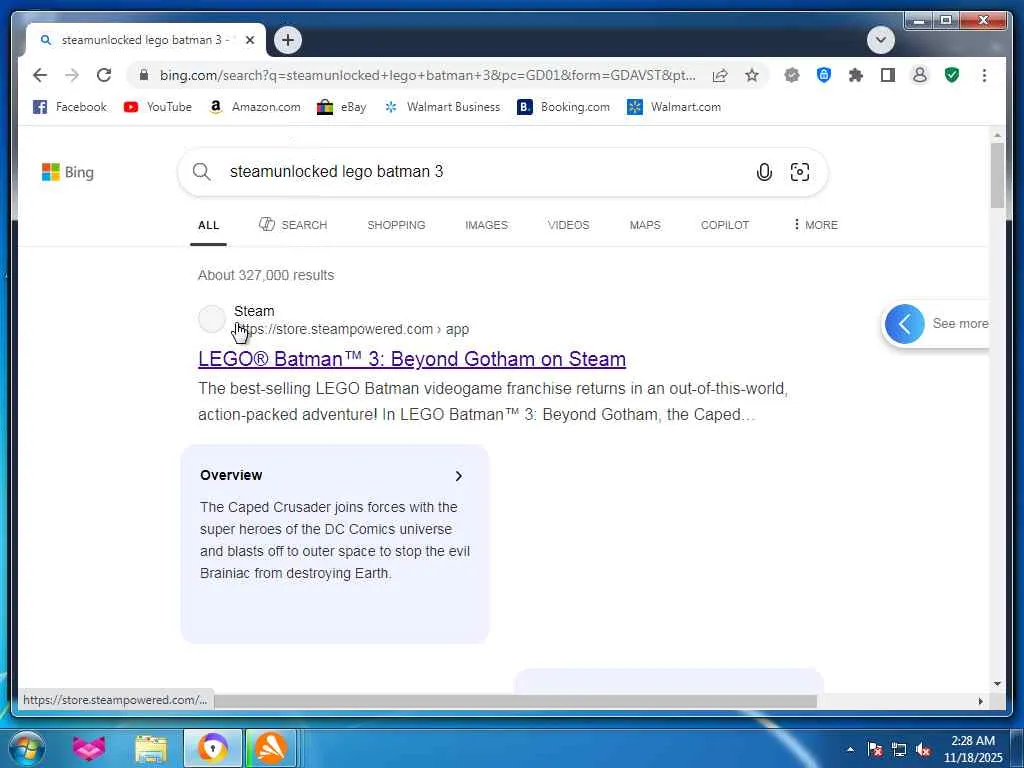
Task: Go back using the browser back arrow
Action: (x=40, y=75)
